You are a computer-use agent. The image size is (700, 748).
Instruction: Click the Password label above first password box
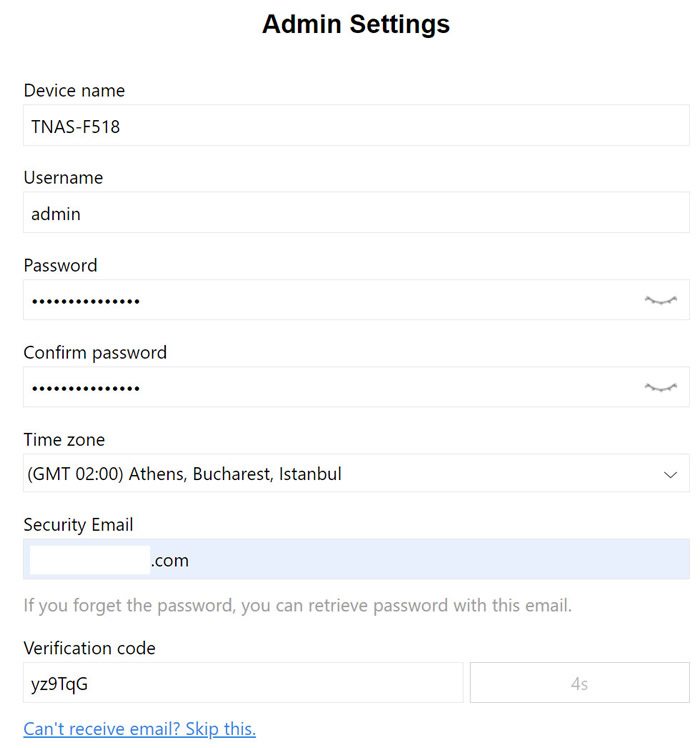tap(61, 266)
